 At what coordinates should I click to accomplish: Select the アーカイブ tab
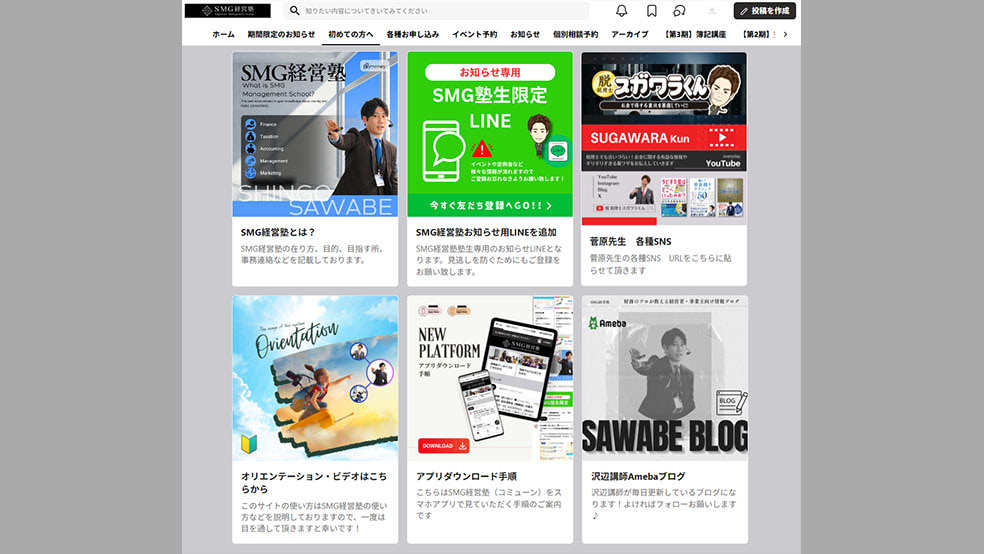[x=630, y=34]
